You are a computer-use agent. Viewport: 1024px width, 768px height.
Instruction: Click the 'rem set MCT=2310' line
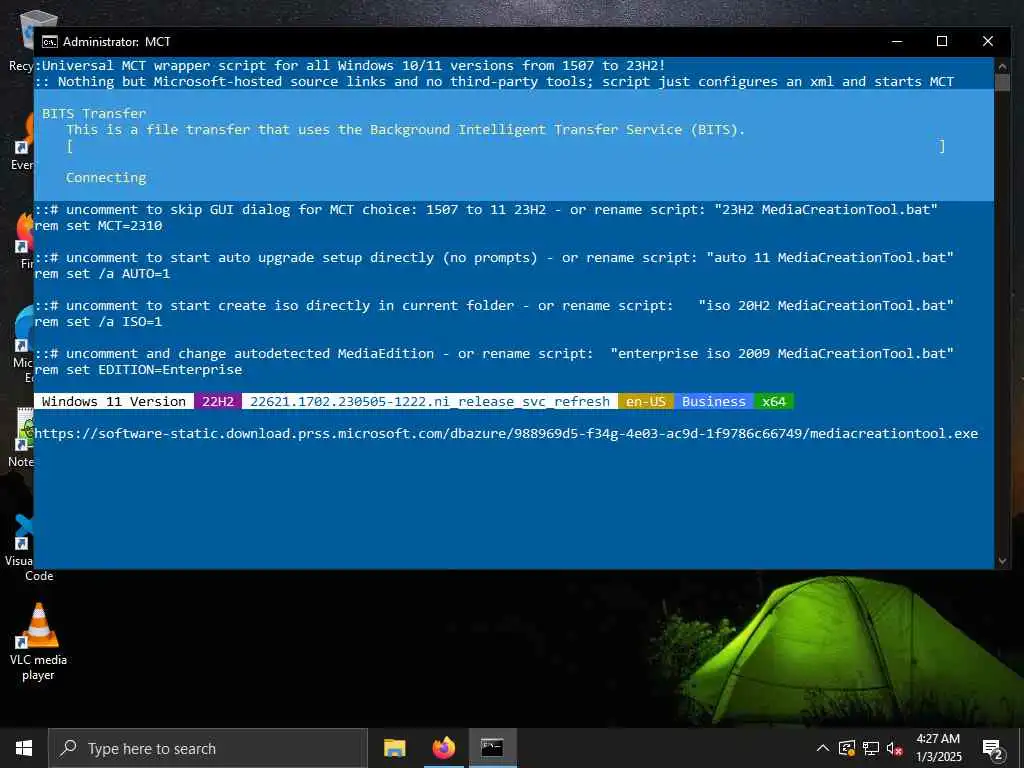98,226
